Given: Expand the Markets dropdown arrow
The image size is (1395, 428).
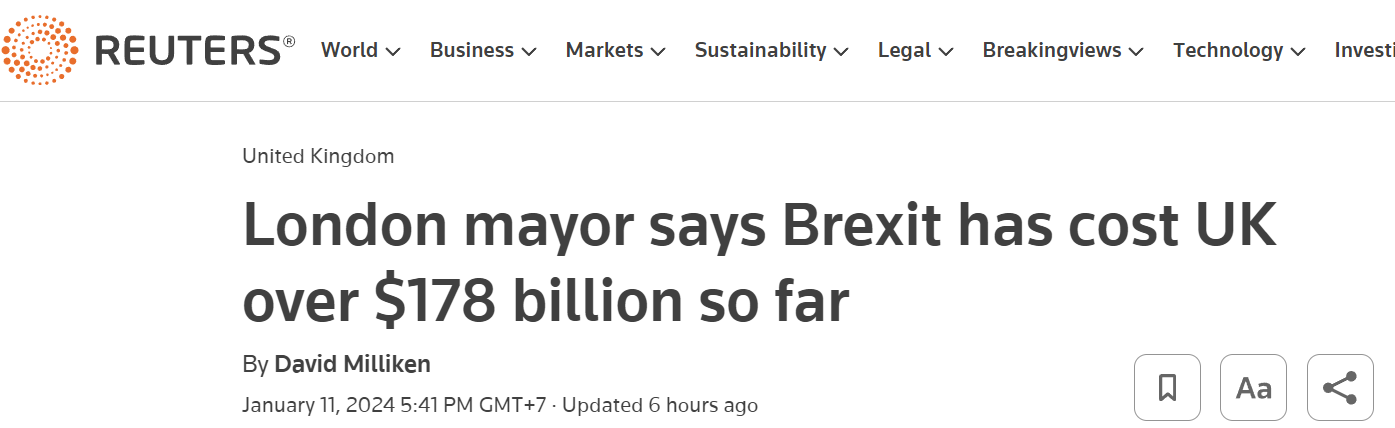Looking at the screenshot, I should coord(658,51).
